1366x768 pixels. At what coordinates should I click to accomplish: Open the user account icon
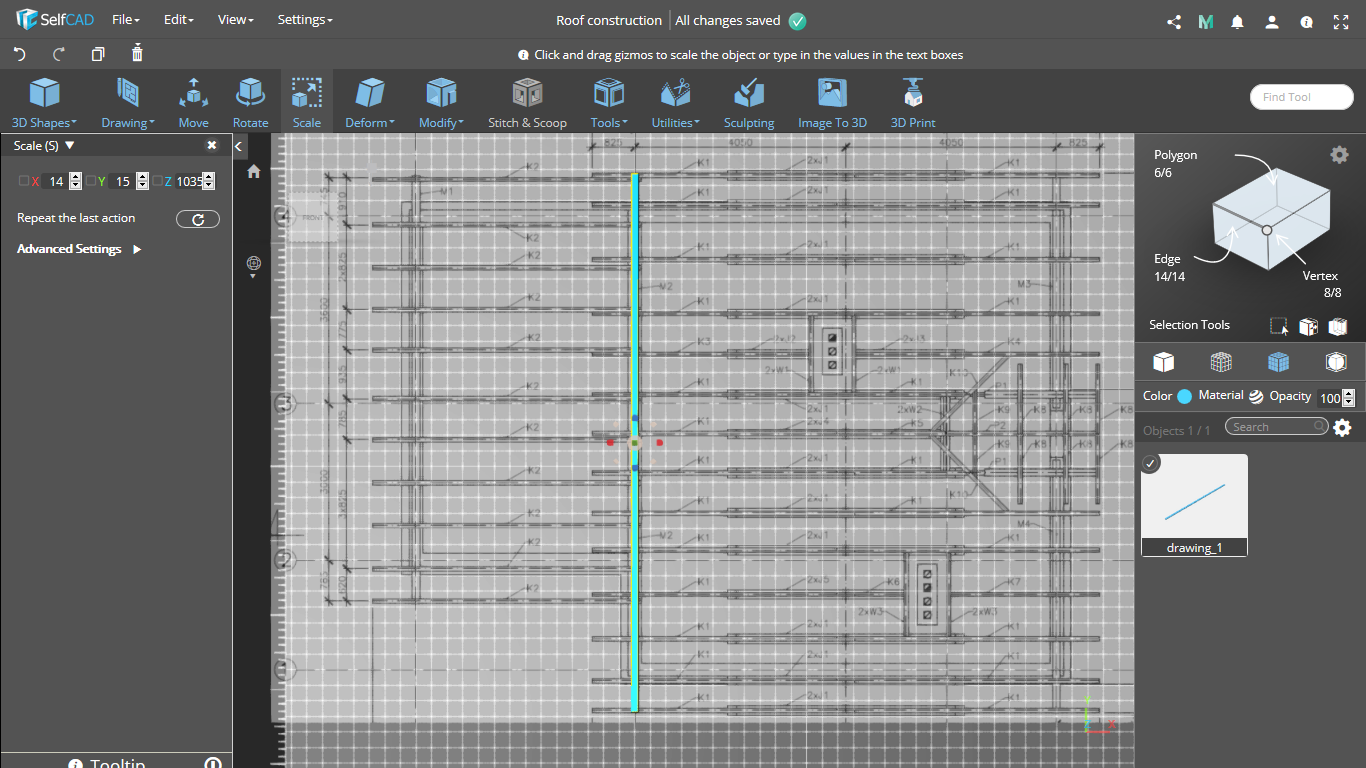click(1271, 21)
